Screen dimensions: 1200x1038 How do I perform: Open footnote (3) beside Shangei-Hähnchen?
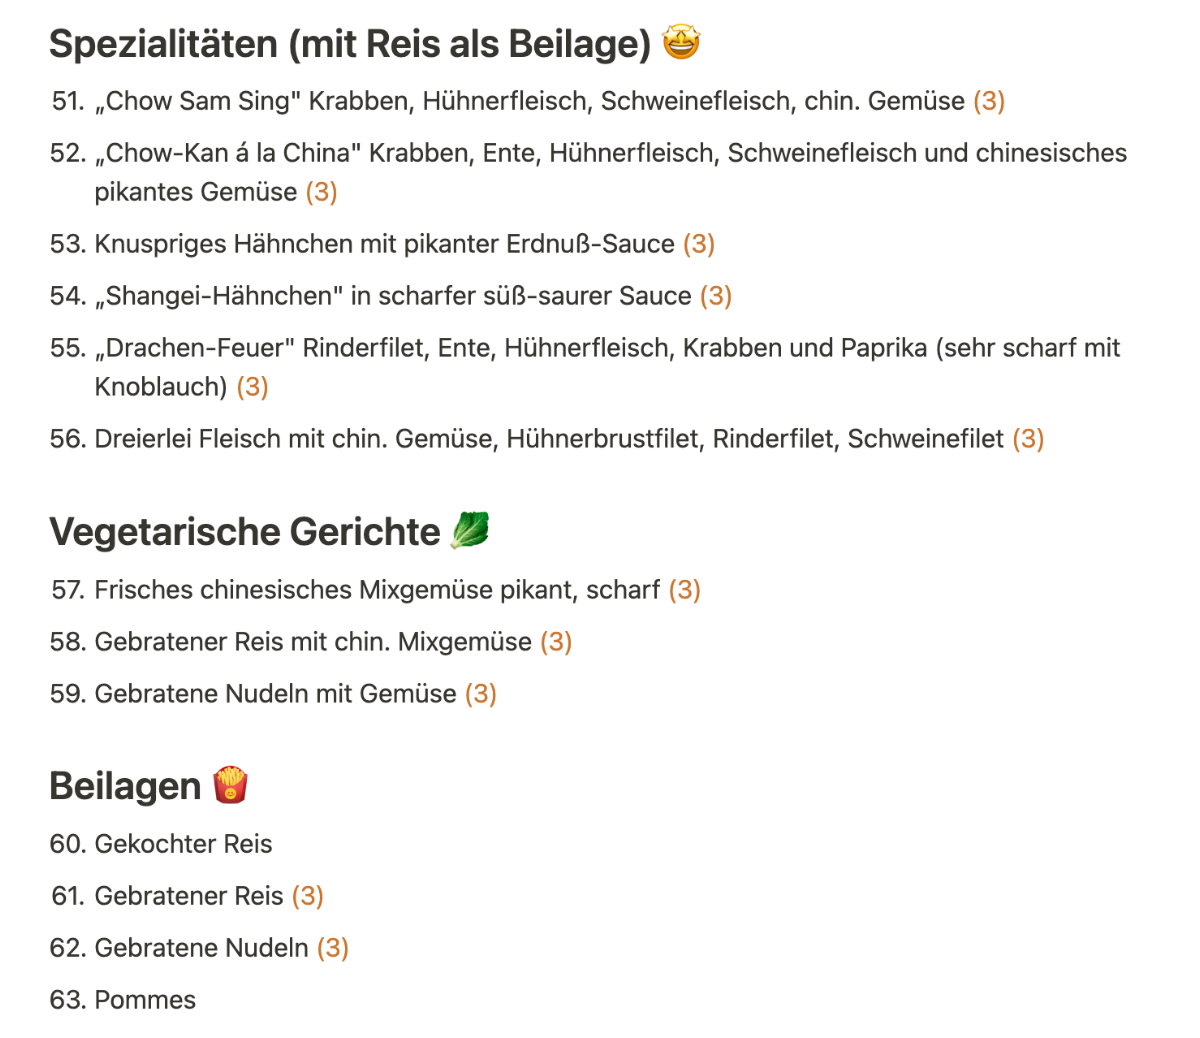716,296
